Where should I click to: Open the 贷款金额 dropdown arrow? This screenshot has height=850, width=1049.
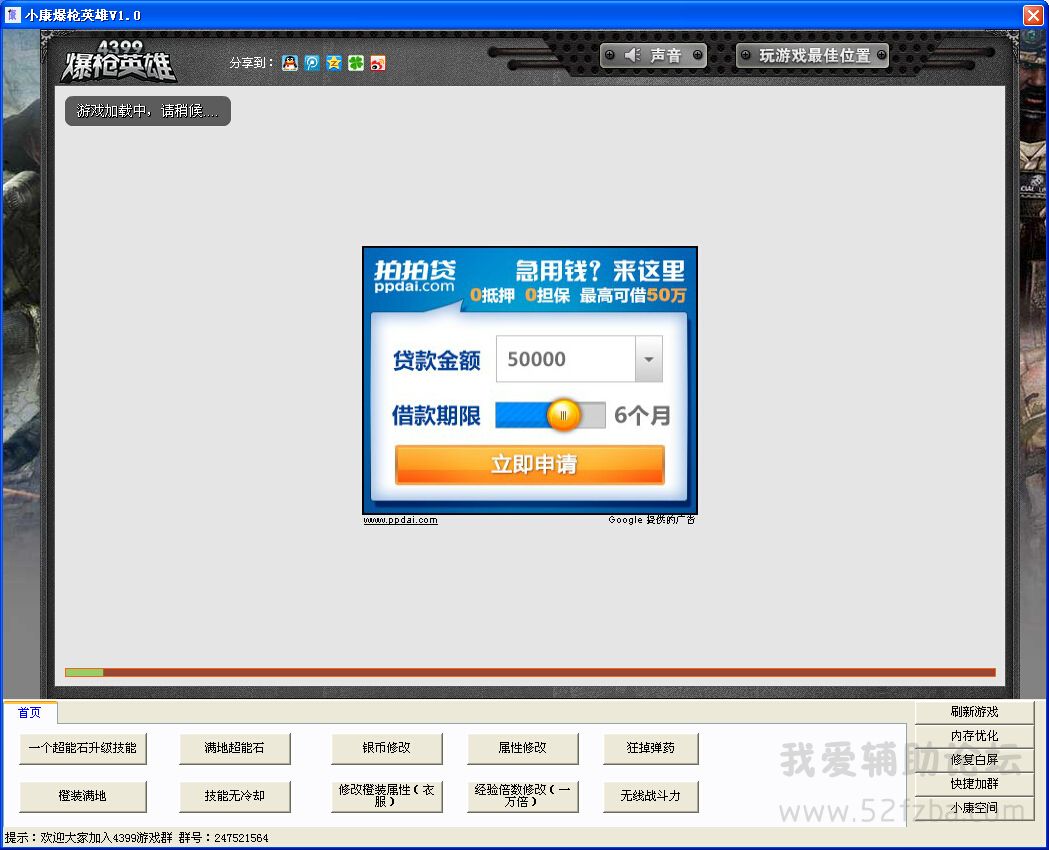click(648, 359)
